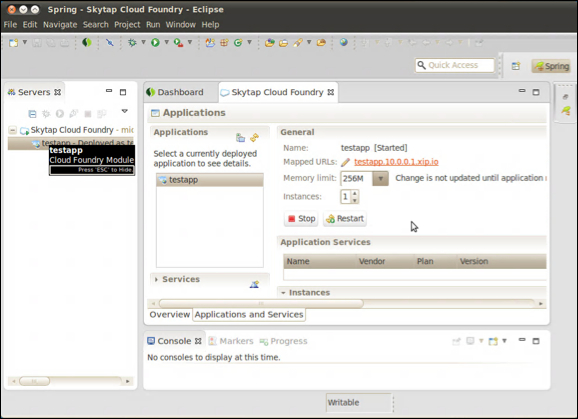Decrease Instances count with down arrow

pyautogui.click(x=355, y=200)
